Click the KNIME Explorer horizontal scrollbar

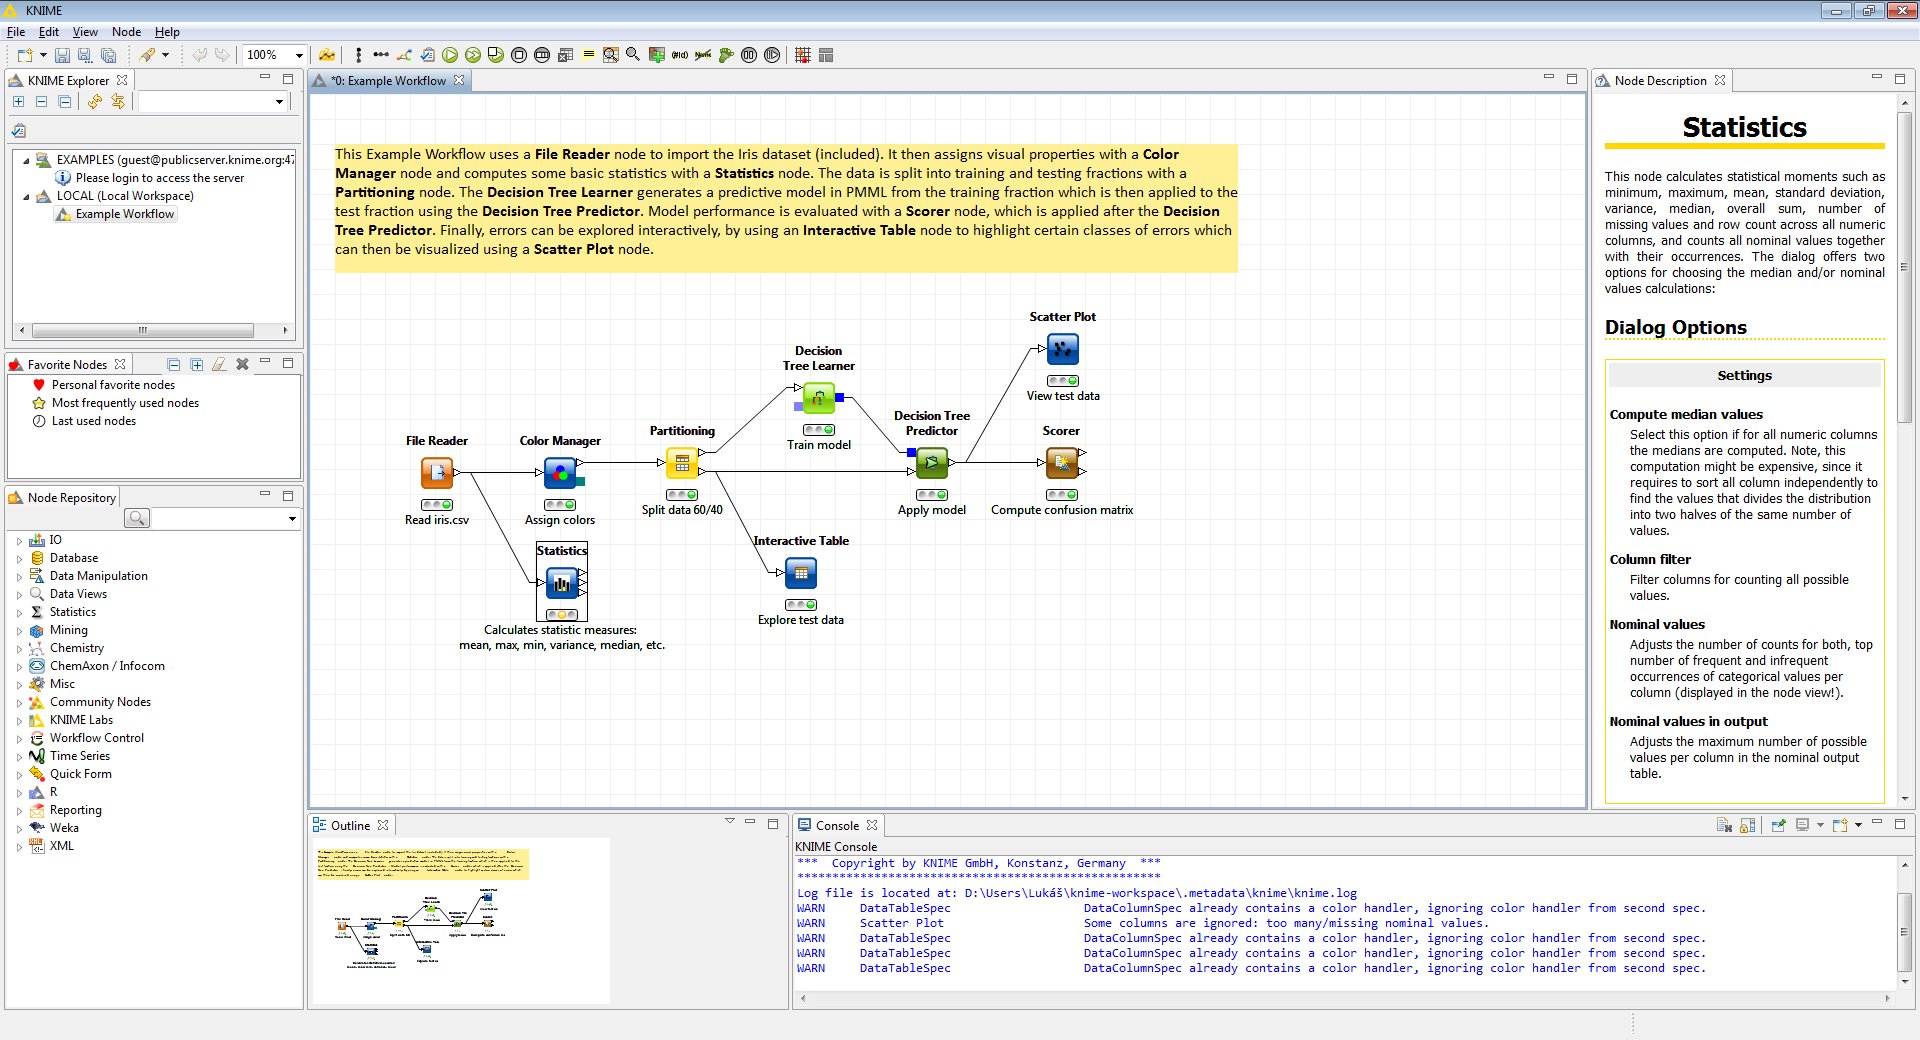142,330
